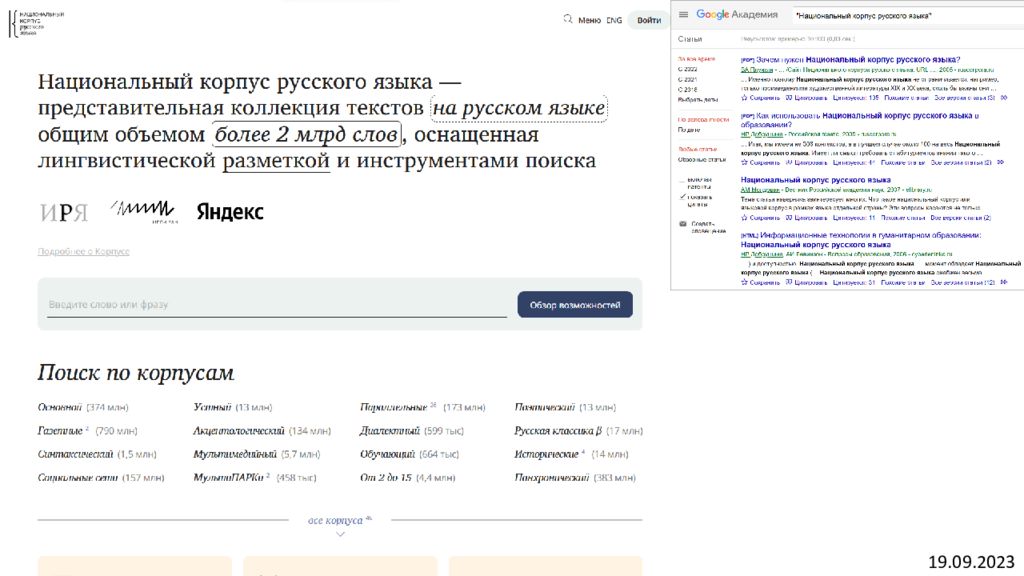Open the 'От 2 до 15' corpus
Viewport: 1024px width, 576px height.
pyautogui.click(x=408, y=477)
